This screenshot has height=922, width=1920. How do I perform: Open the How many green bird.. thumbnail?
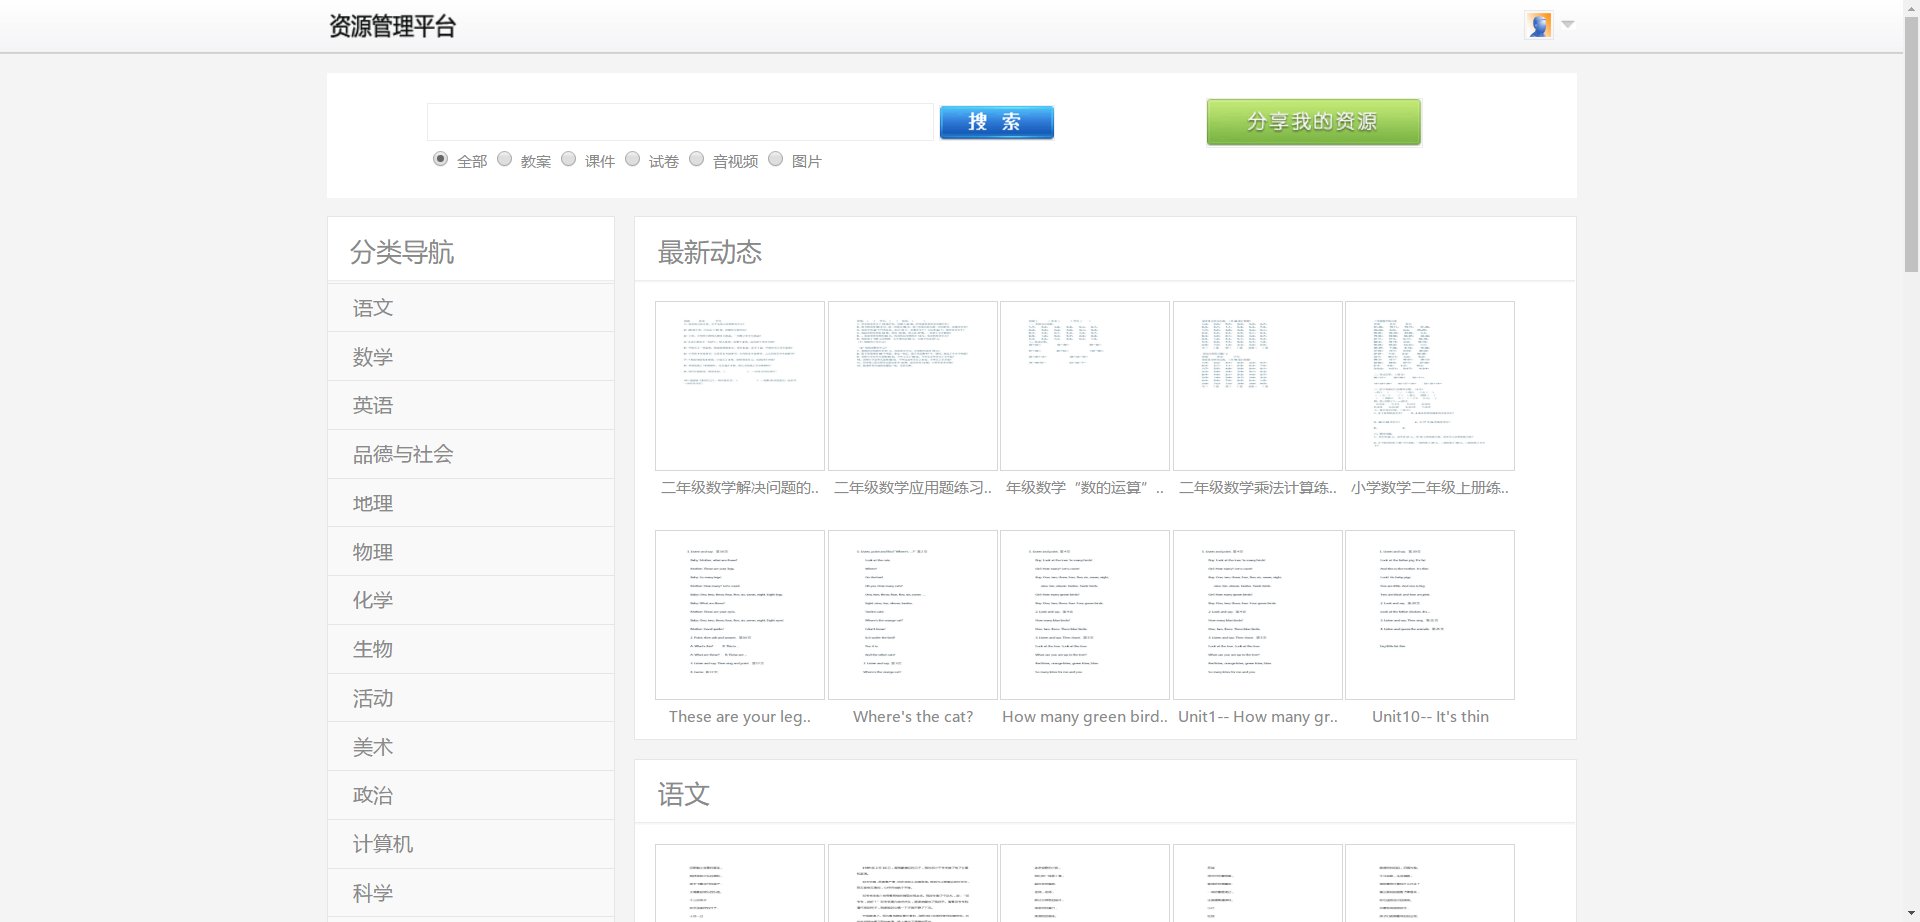tap(1085, 615)
